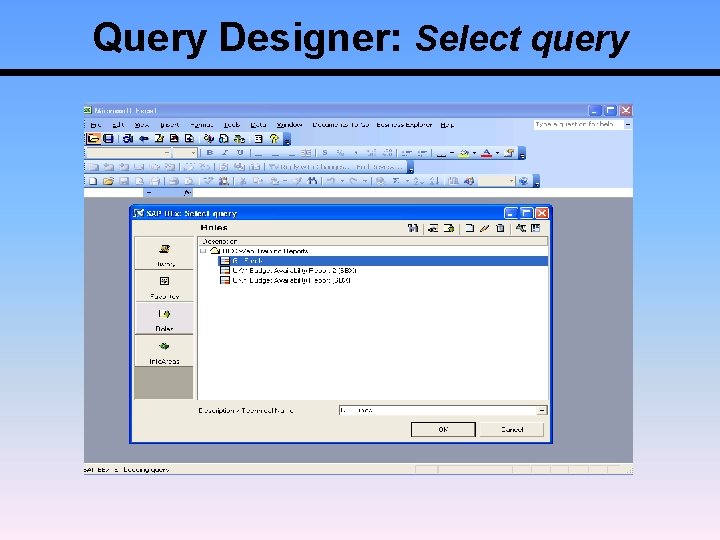Viewport: 720px width, 540px height.
Task: Click the trash Delete icon in Select query dialog
Action: (501, 228)
